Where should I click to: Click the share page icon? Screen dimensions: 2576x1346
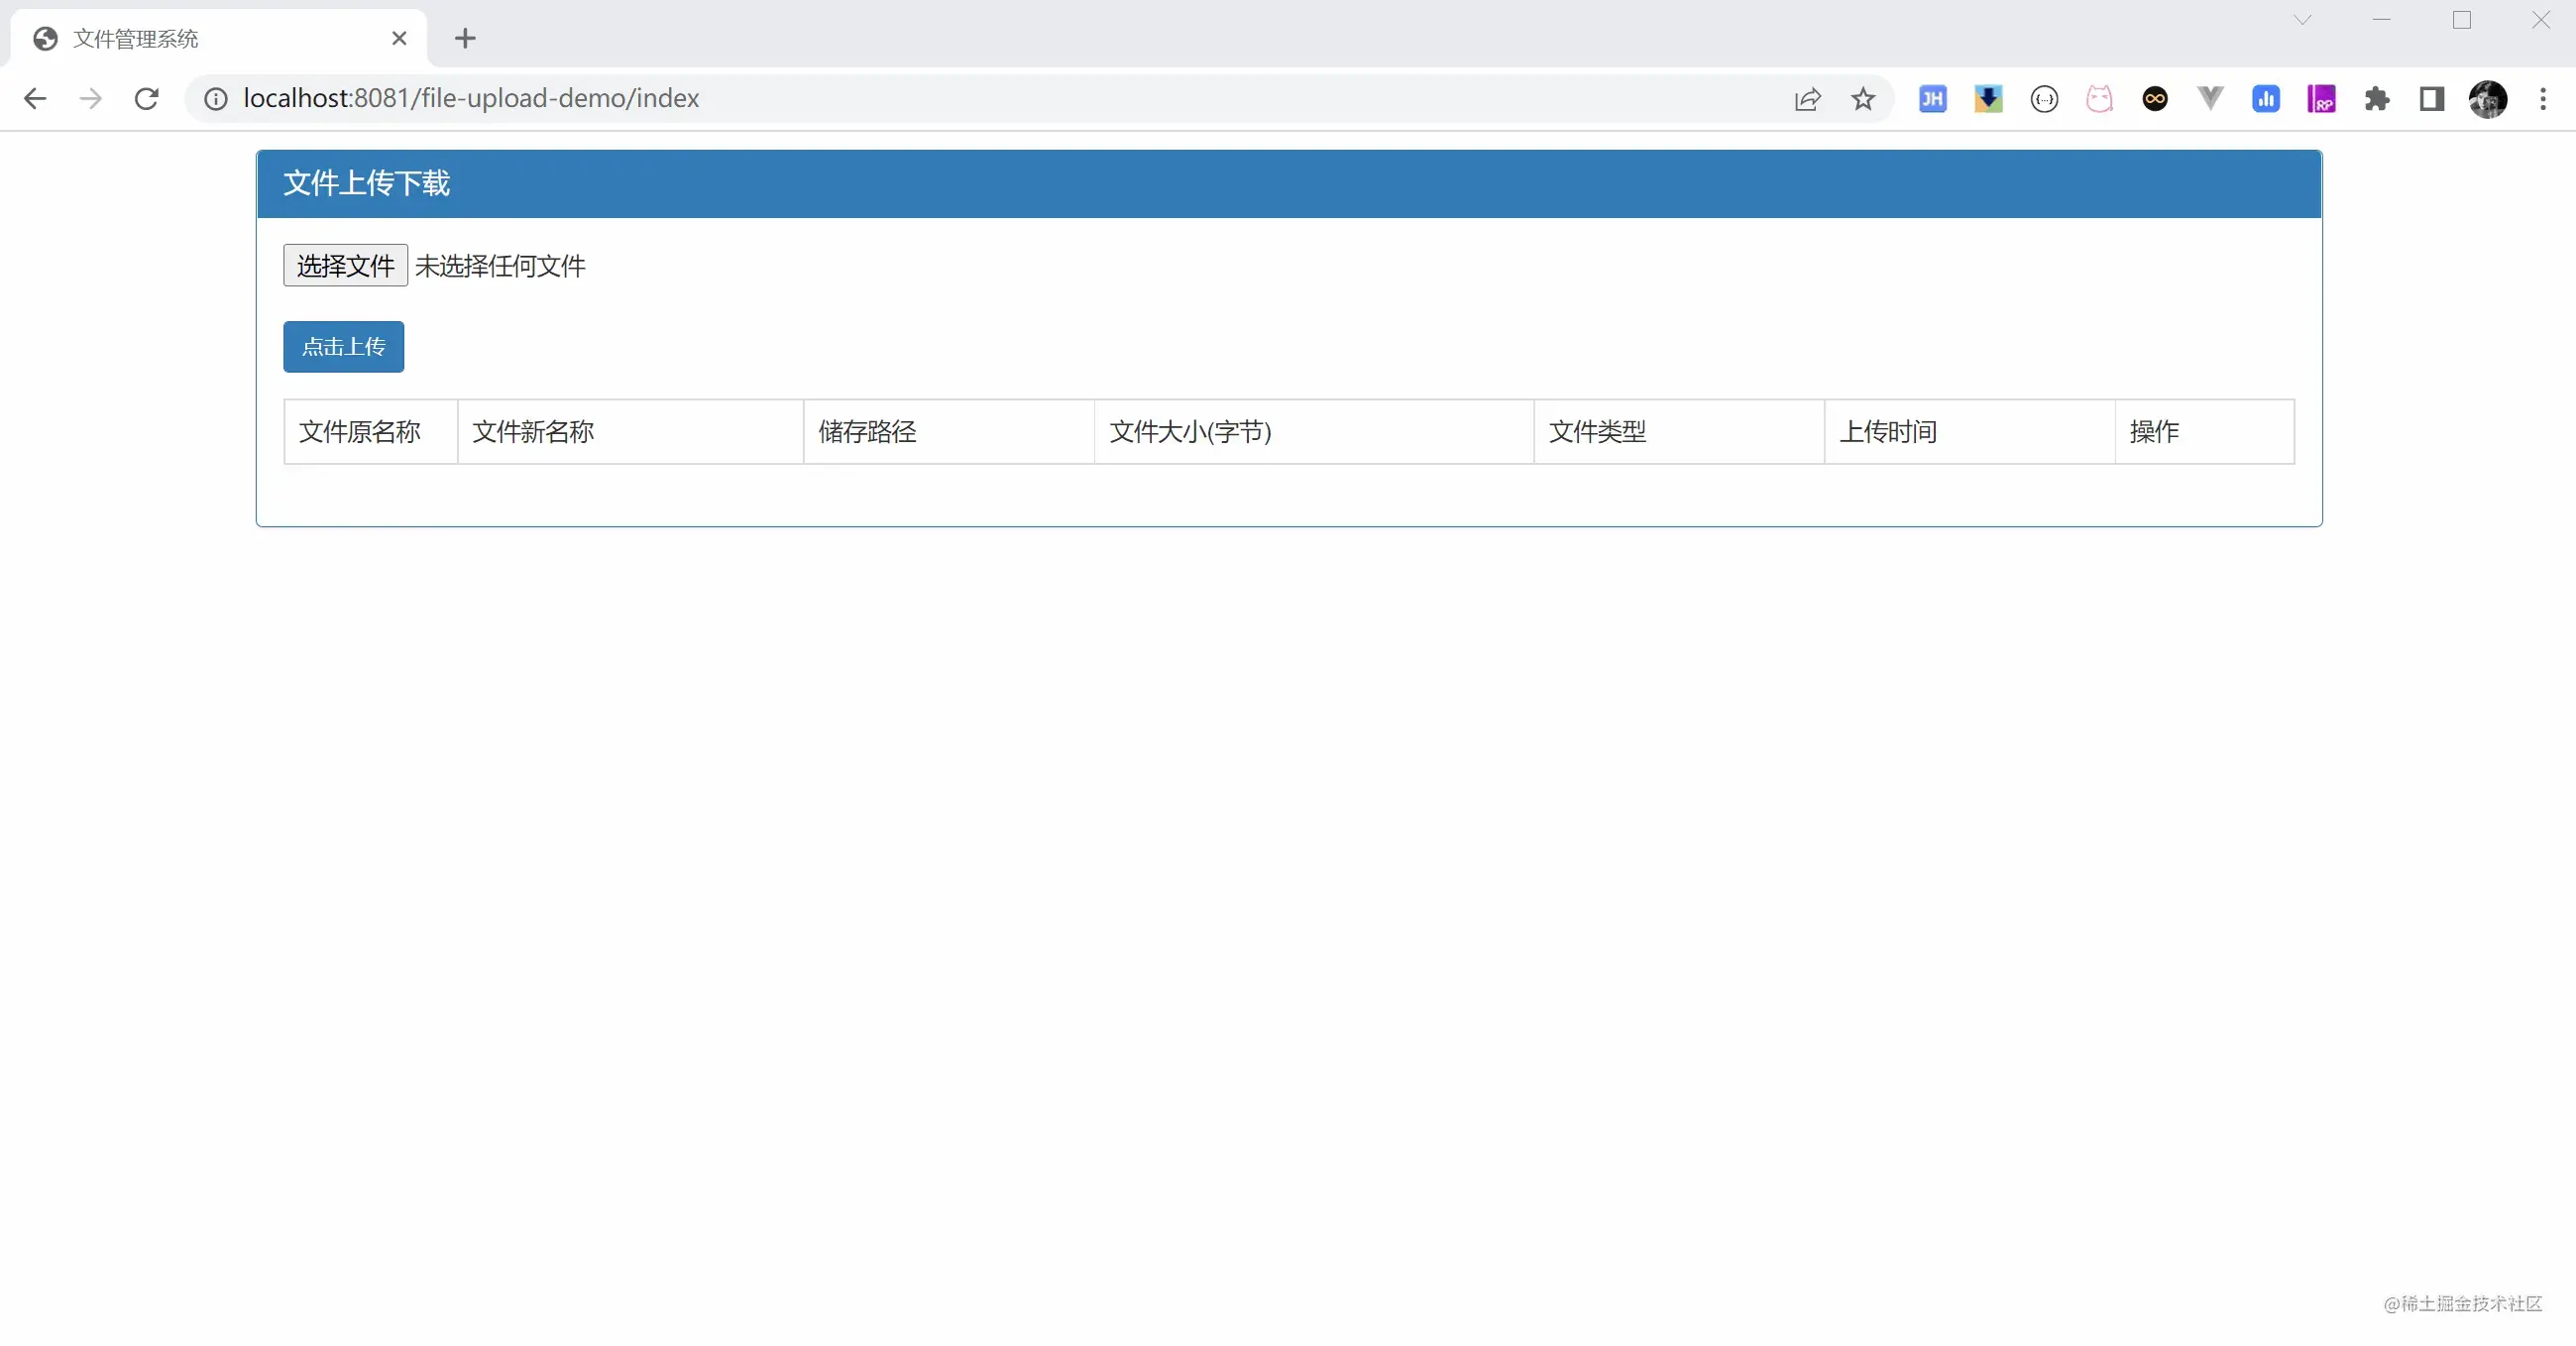(x=1807, y=98)
